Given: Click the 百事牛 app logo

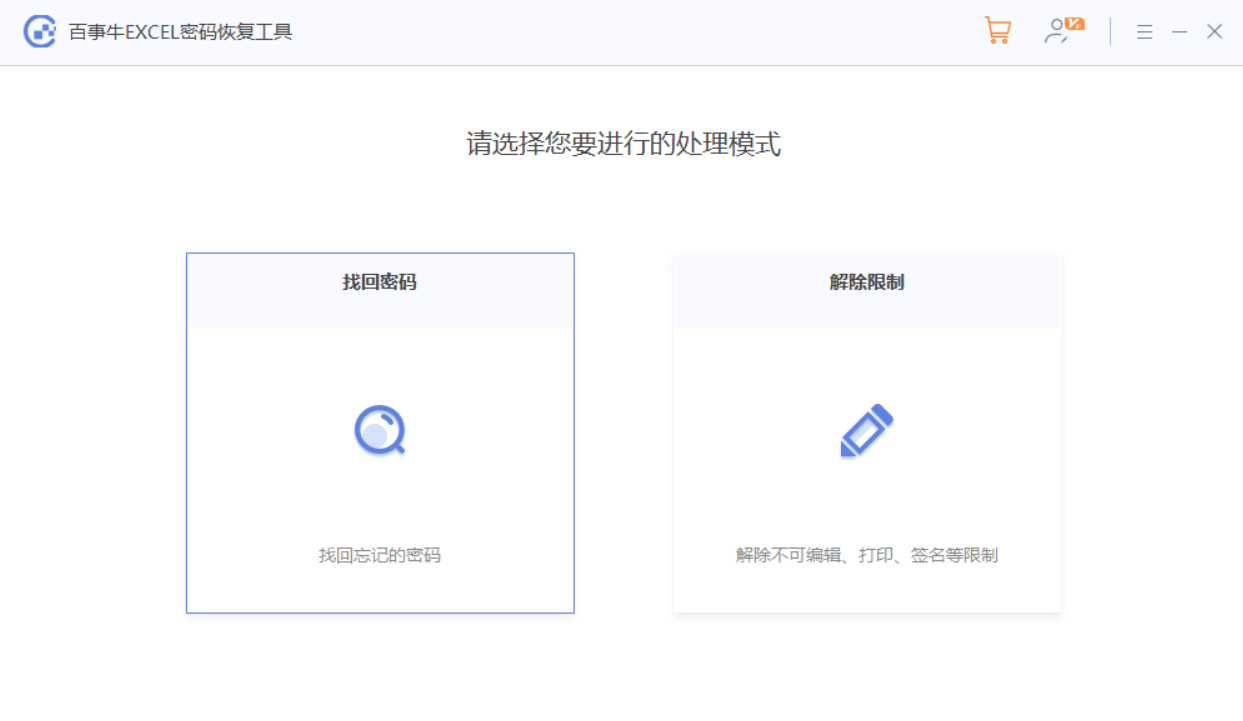Looking at the screenshot, I should [39, 31].
